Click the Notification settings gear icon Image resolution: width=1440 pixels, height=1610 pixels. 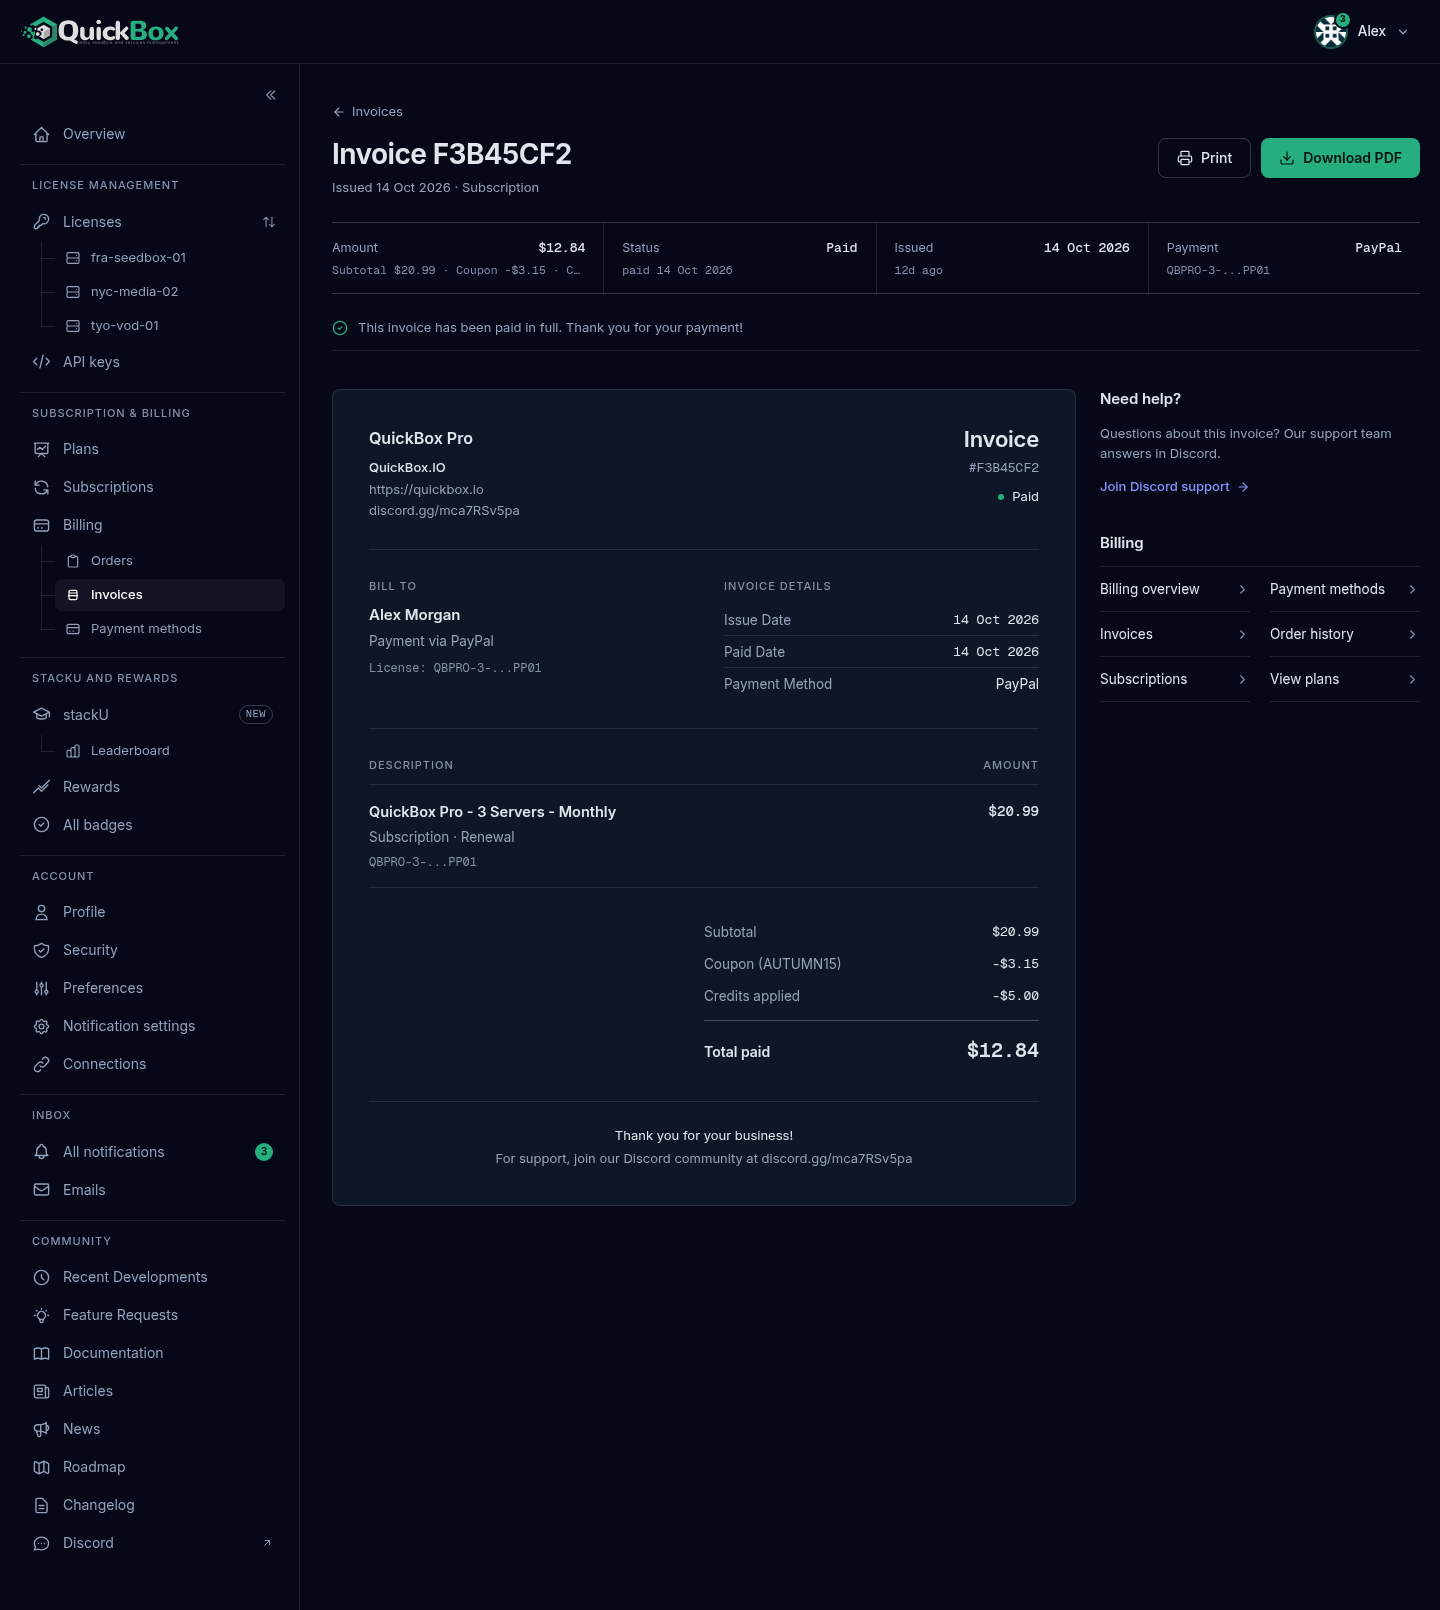(41, 1026)
